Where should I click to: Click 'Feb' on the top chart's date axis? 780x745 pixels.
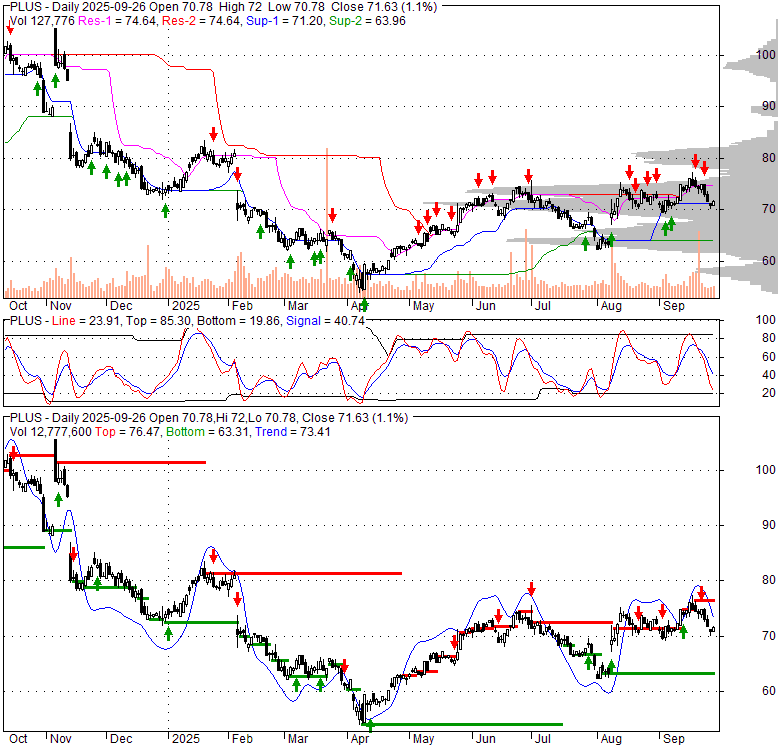[242, 305]
